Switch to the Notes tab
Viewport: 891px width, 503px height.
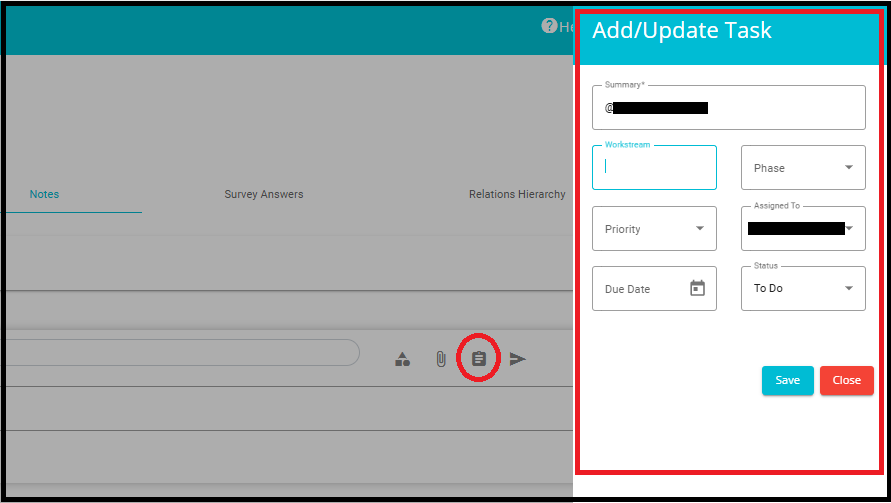point(44,194)
